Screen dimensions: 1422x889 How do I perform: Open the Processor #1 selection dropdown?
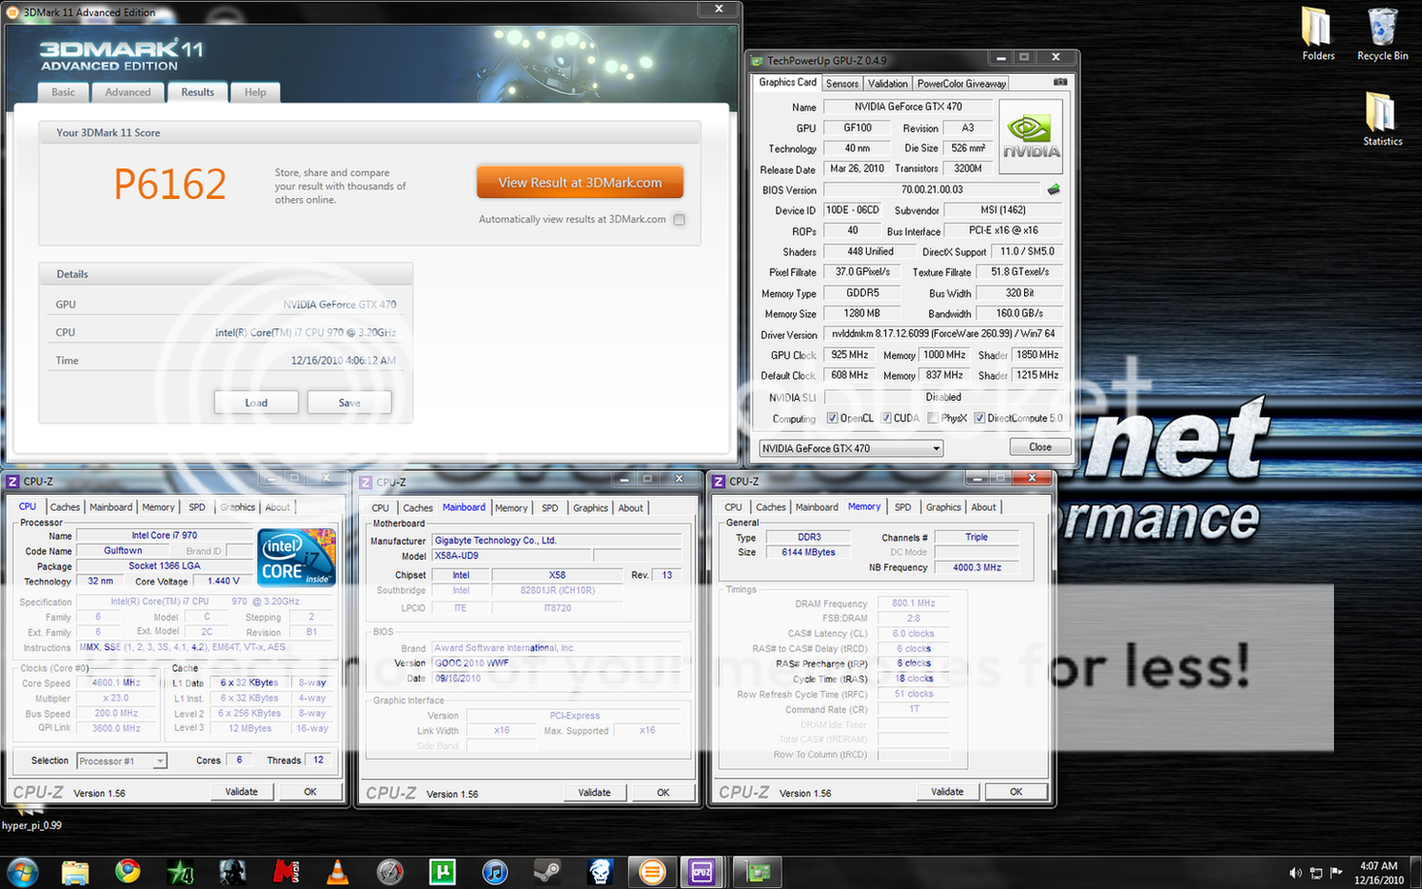click(122, 761)
